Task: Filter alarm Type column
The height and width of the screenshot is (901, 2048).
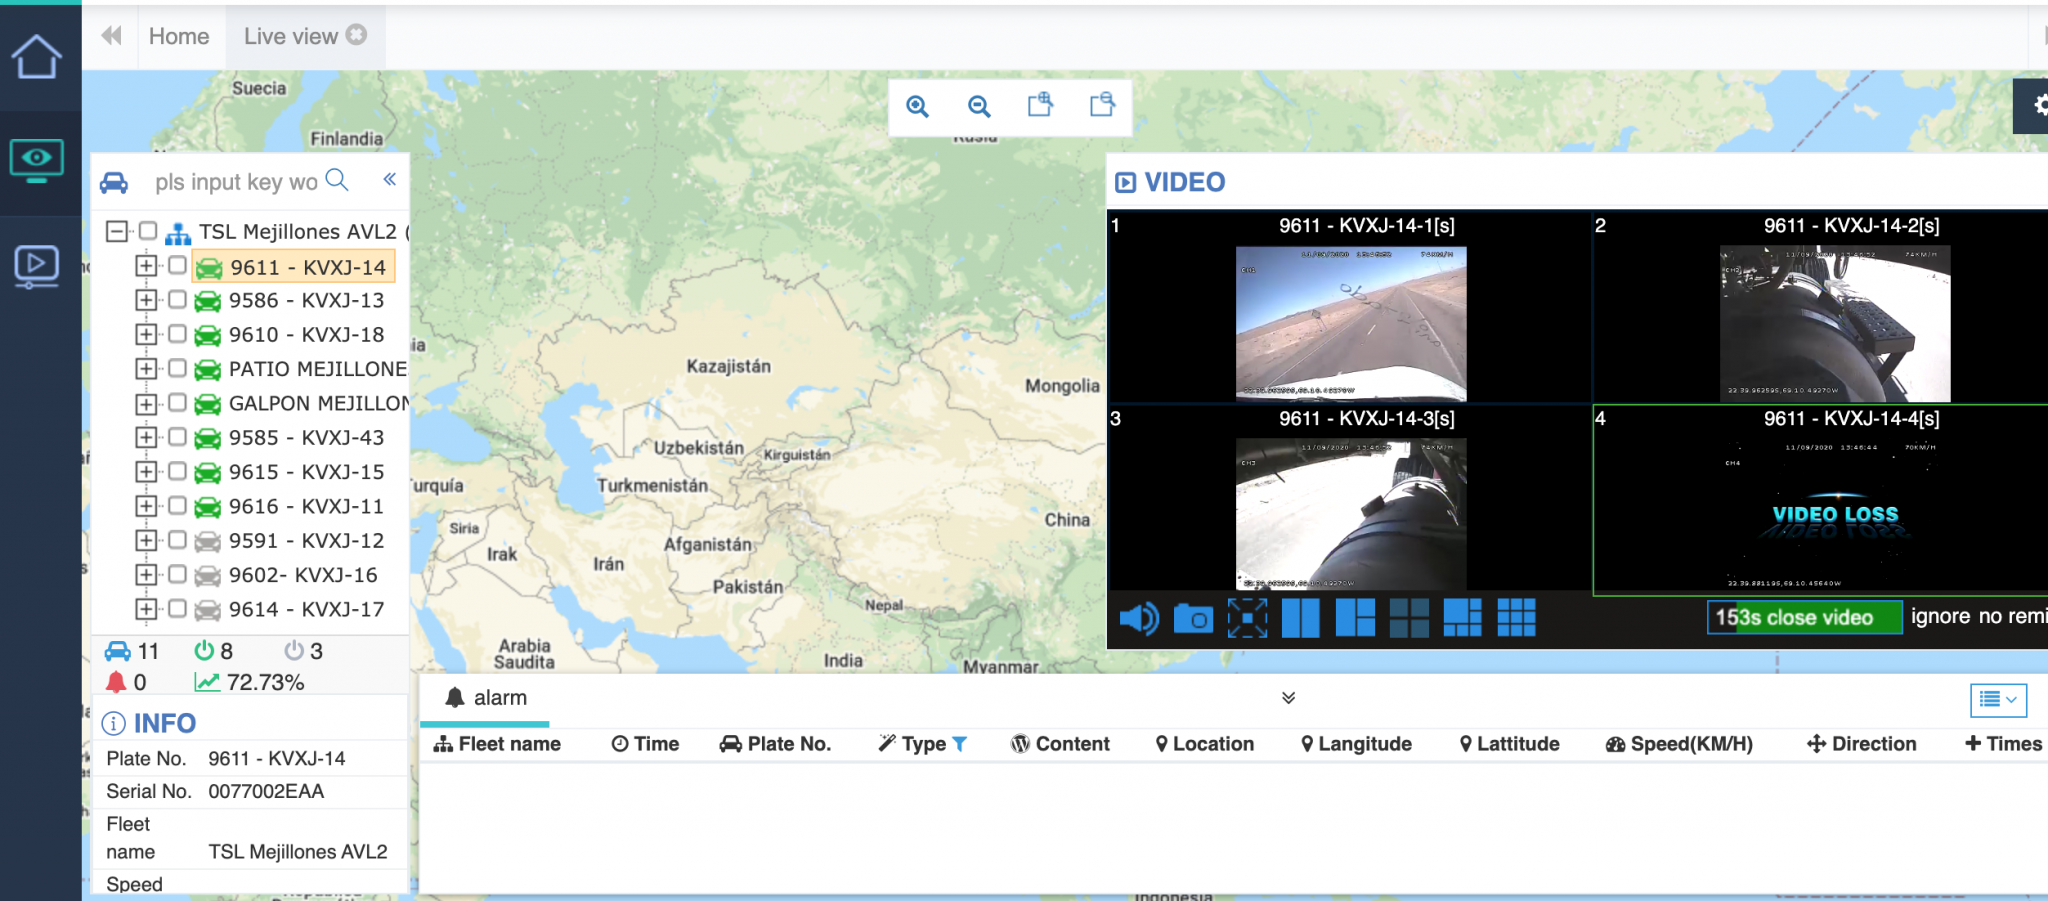Action: (960, 744)
